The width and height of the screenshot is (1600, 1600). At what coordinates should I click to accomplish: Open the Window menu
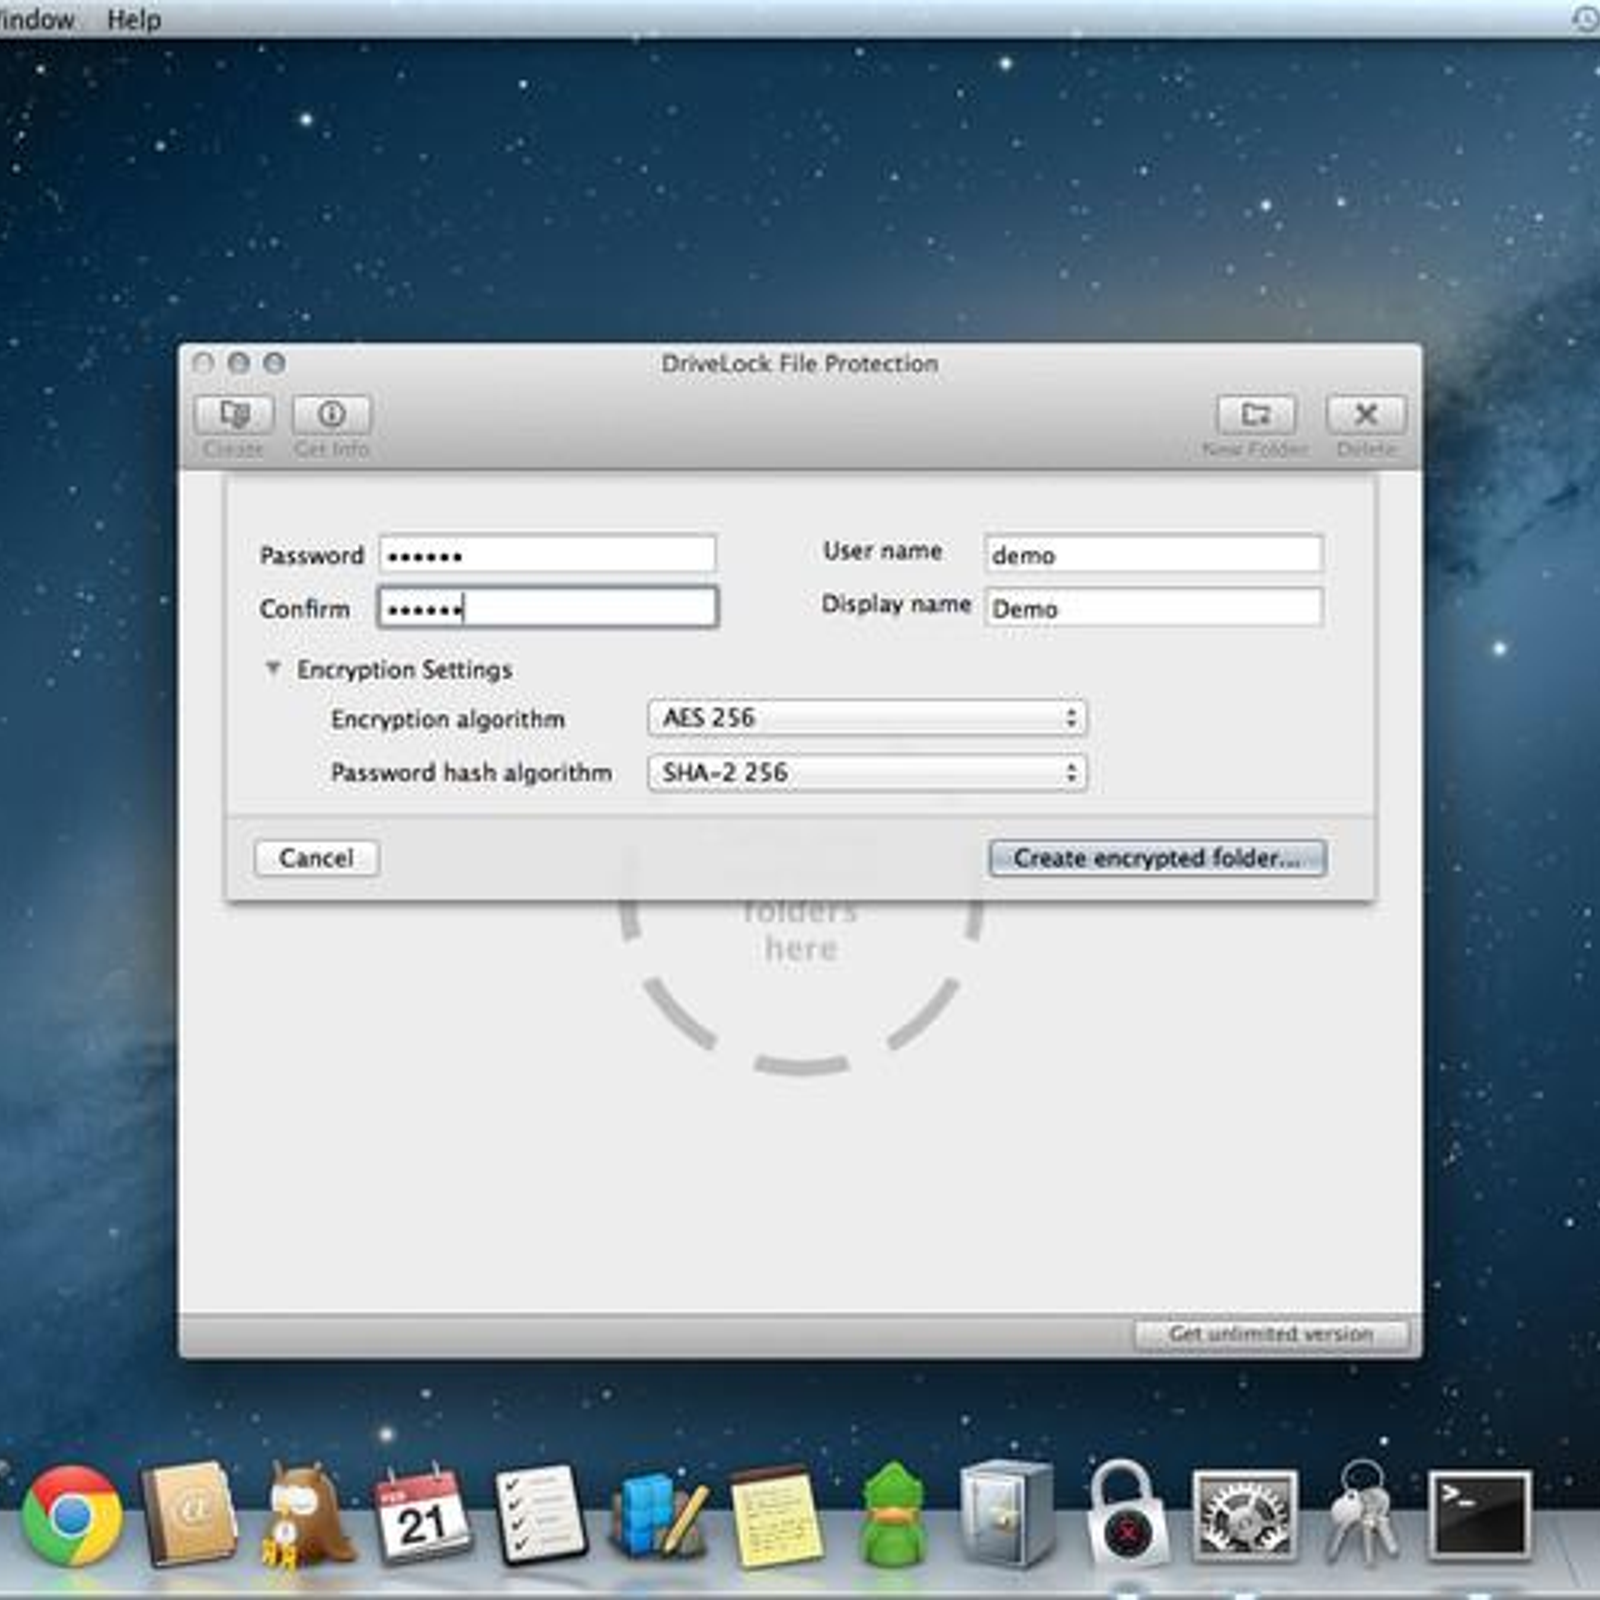point(37,19)
